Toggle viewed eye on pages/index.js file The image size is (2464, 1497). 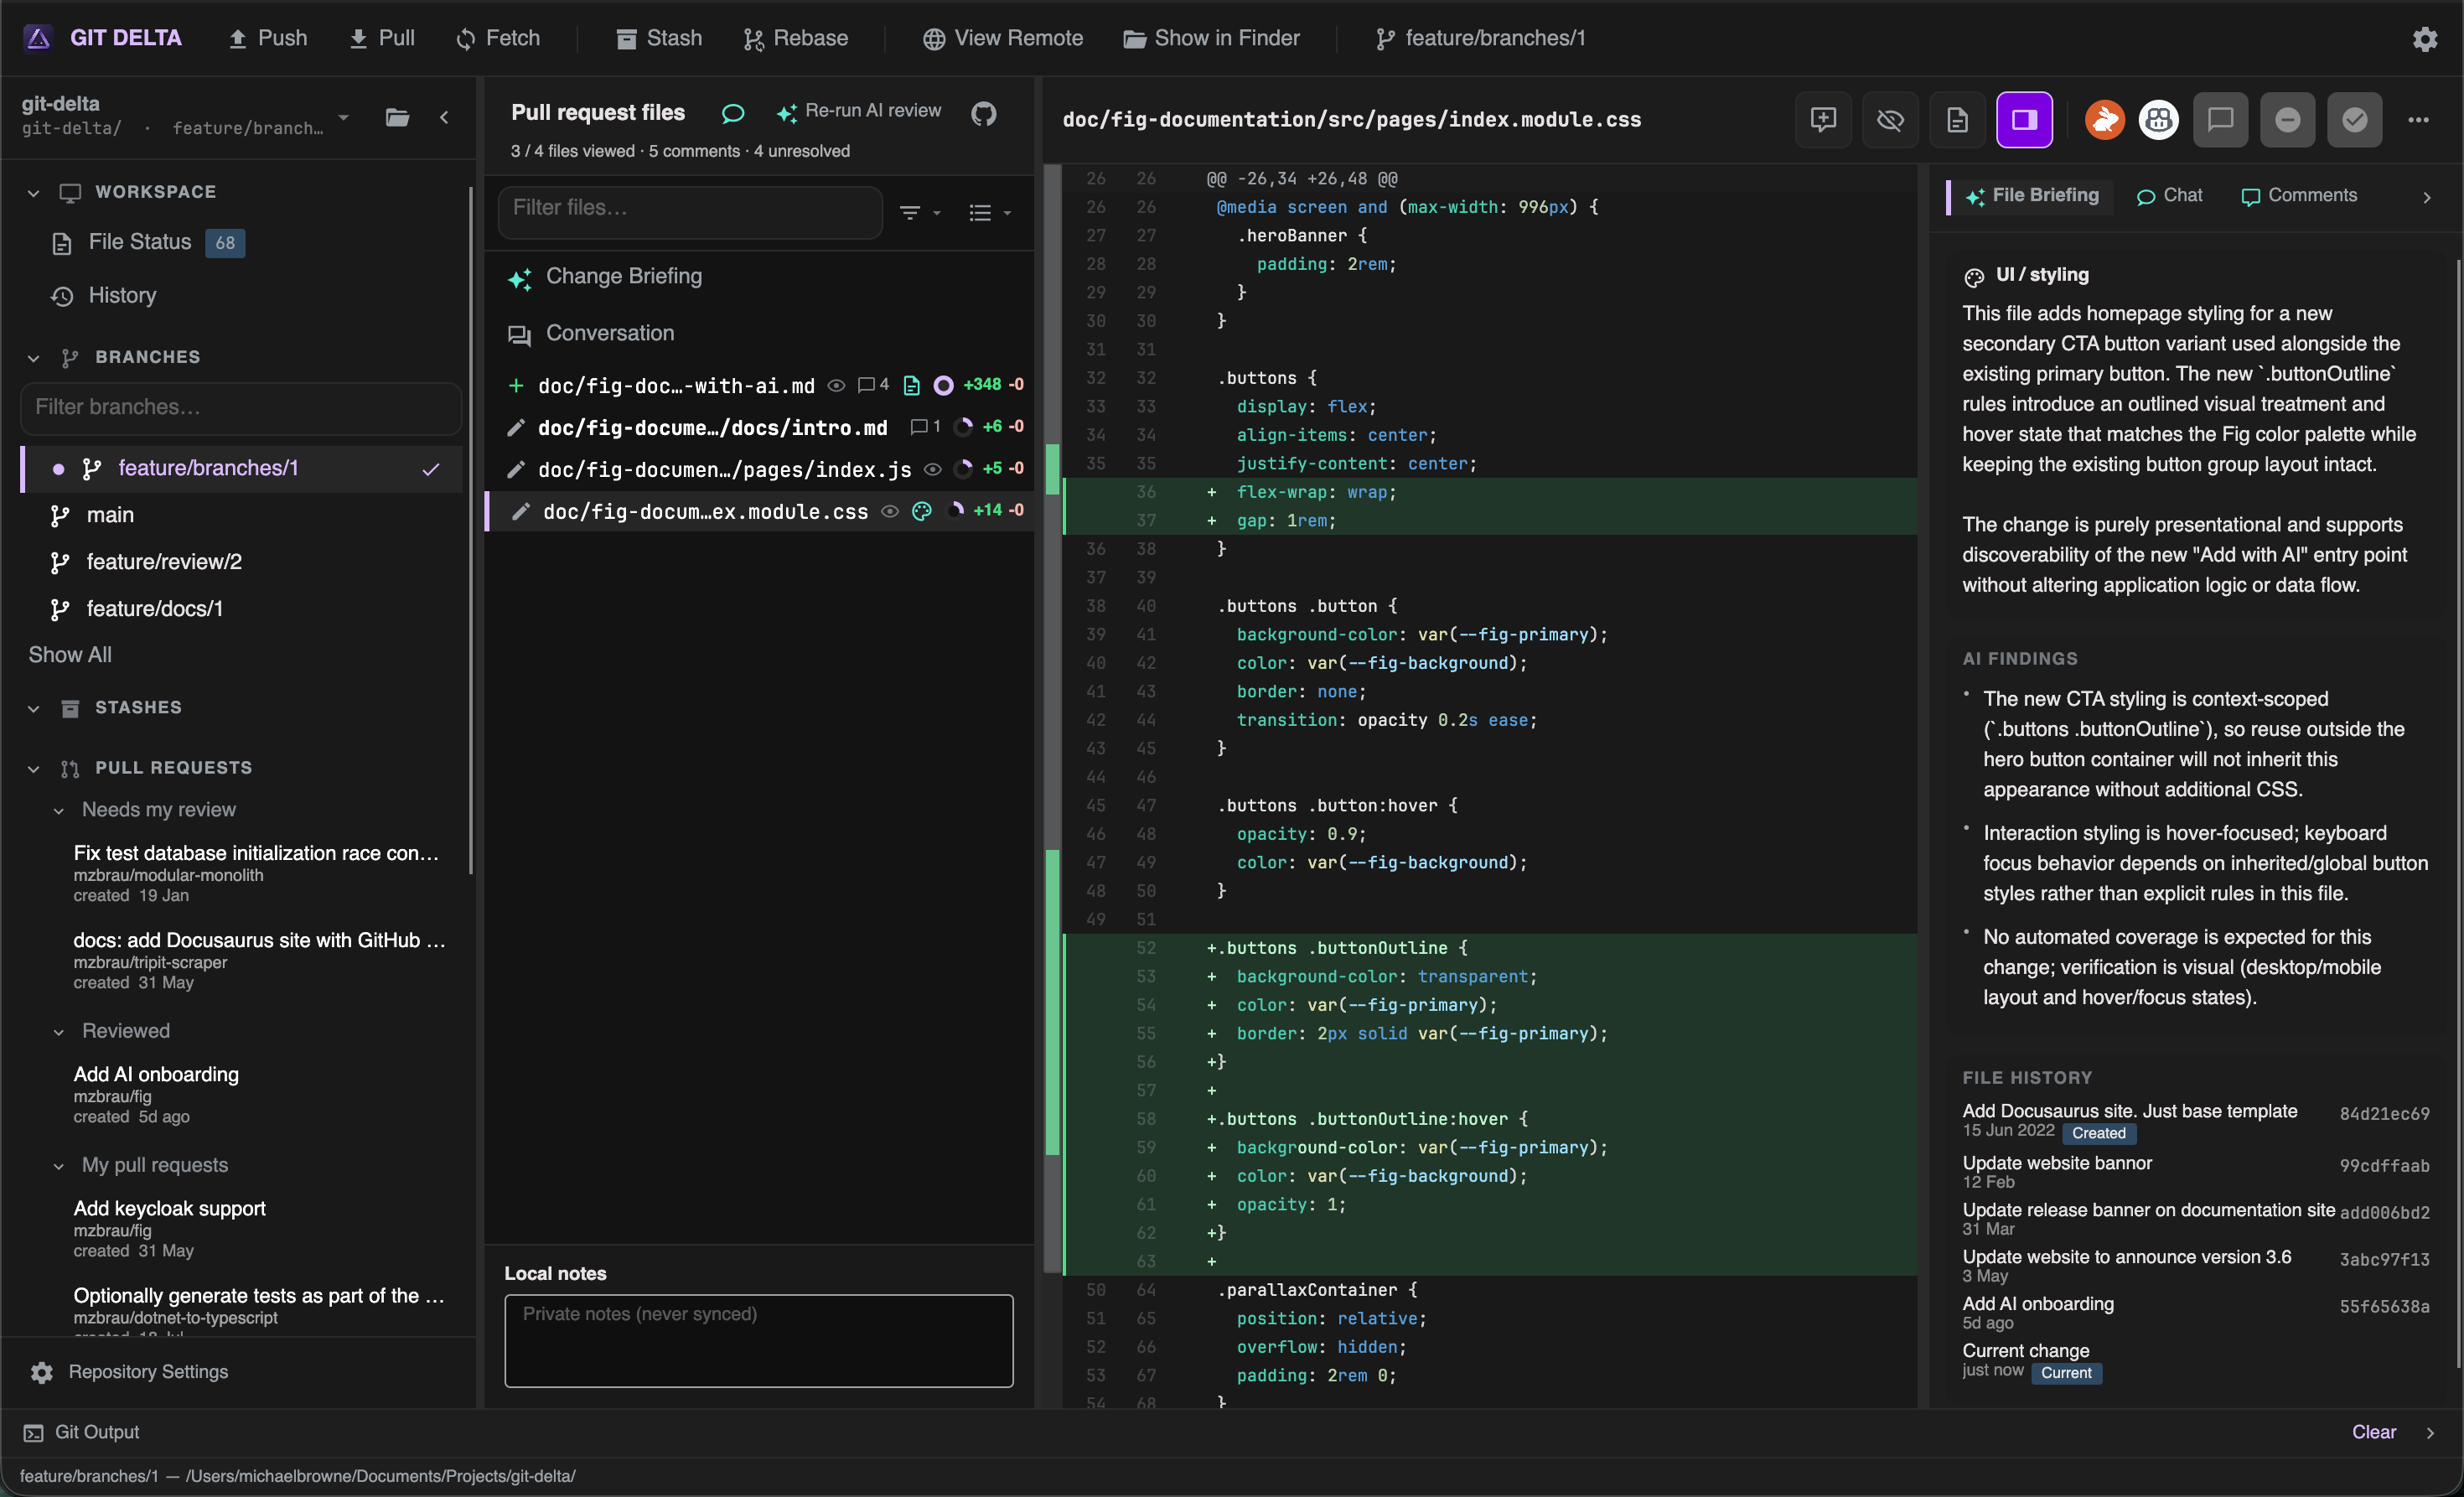coord(932,469)
